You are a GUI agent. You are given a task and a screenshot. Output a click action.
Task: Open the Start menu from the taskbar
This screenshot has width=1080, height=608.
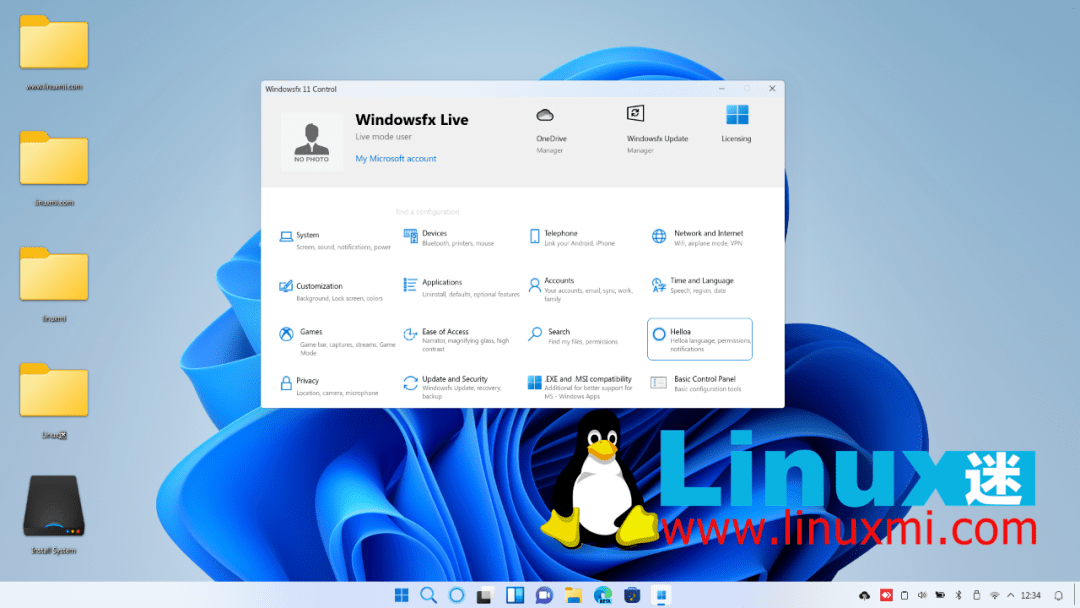(x=401, y=594)
